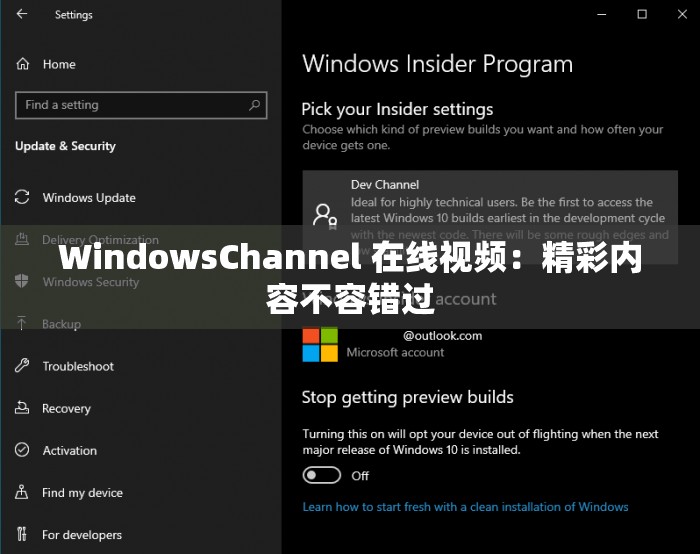The image size is (700, 554).
Task: Open the For developers section
Action: tap(82, 535)
